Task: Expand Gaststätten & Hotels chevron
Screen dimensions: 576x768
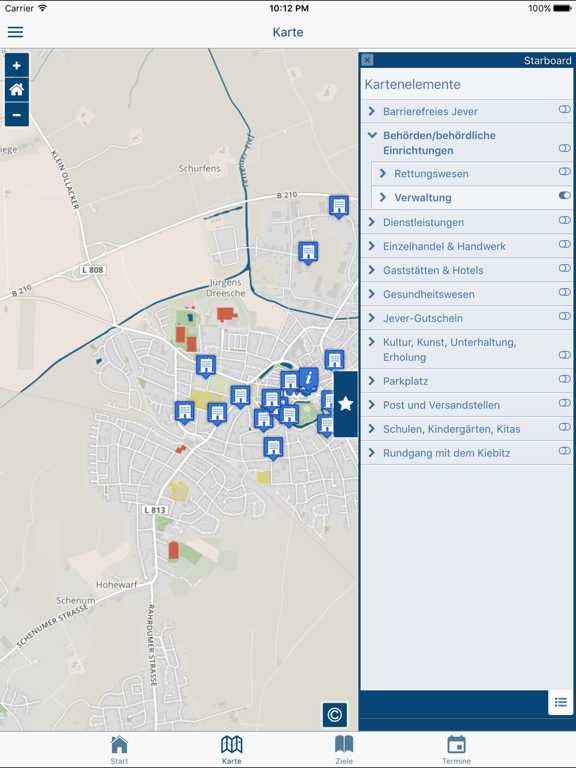Action: point(372,270)
